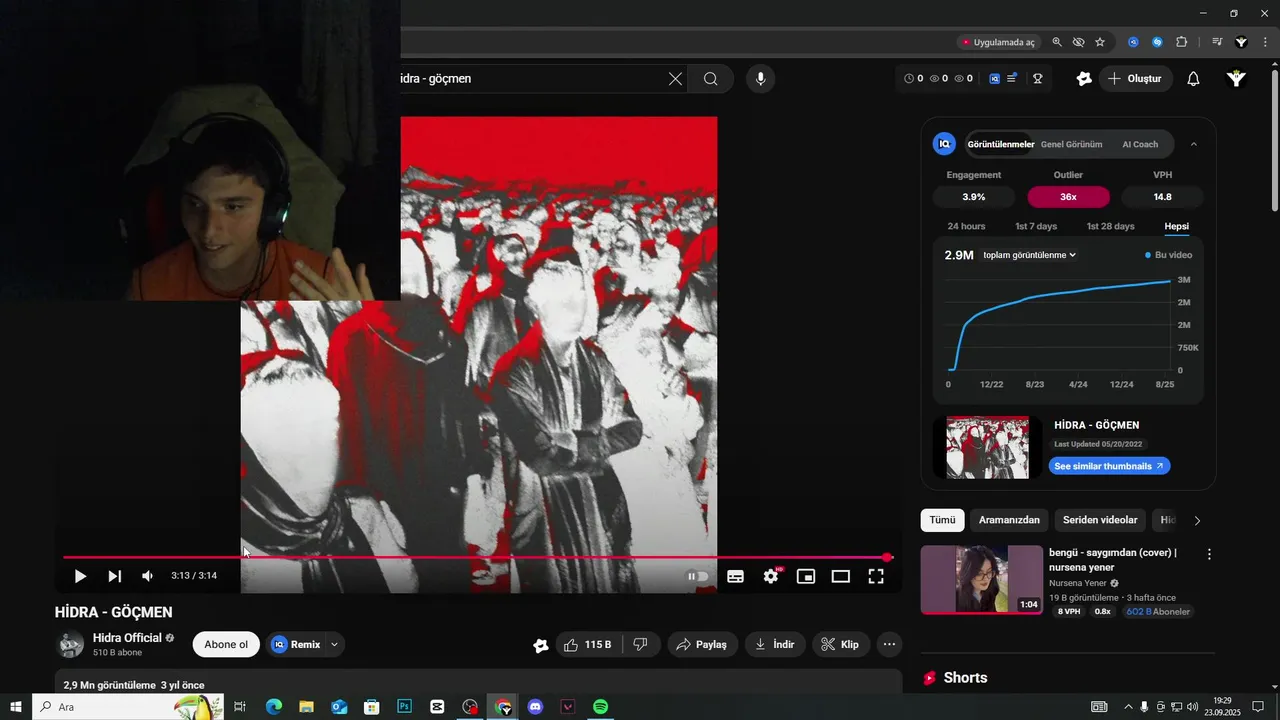Open more actions (three dots) under video
This screenshot has width=1280, height=720.
889,645
